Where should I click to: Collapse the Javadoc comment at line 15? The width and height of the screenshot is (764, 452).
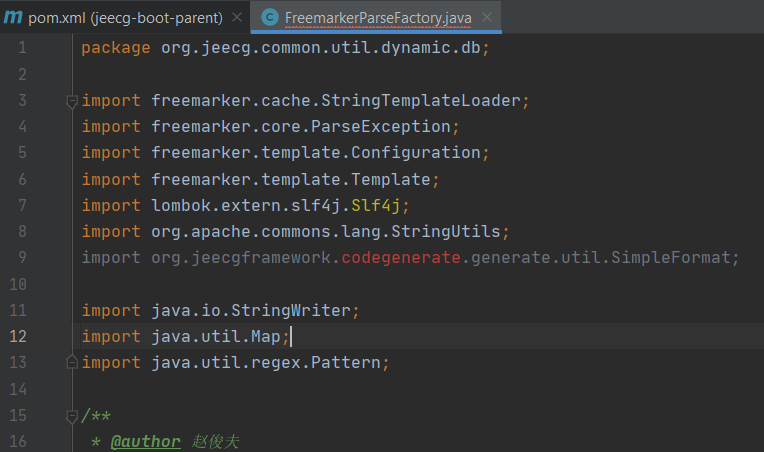tap(72, 416)
